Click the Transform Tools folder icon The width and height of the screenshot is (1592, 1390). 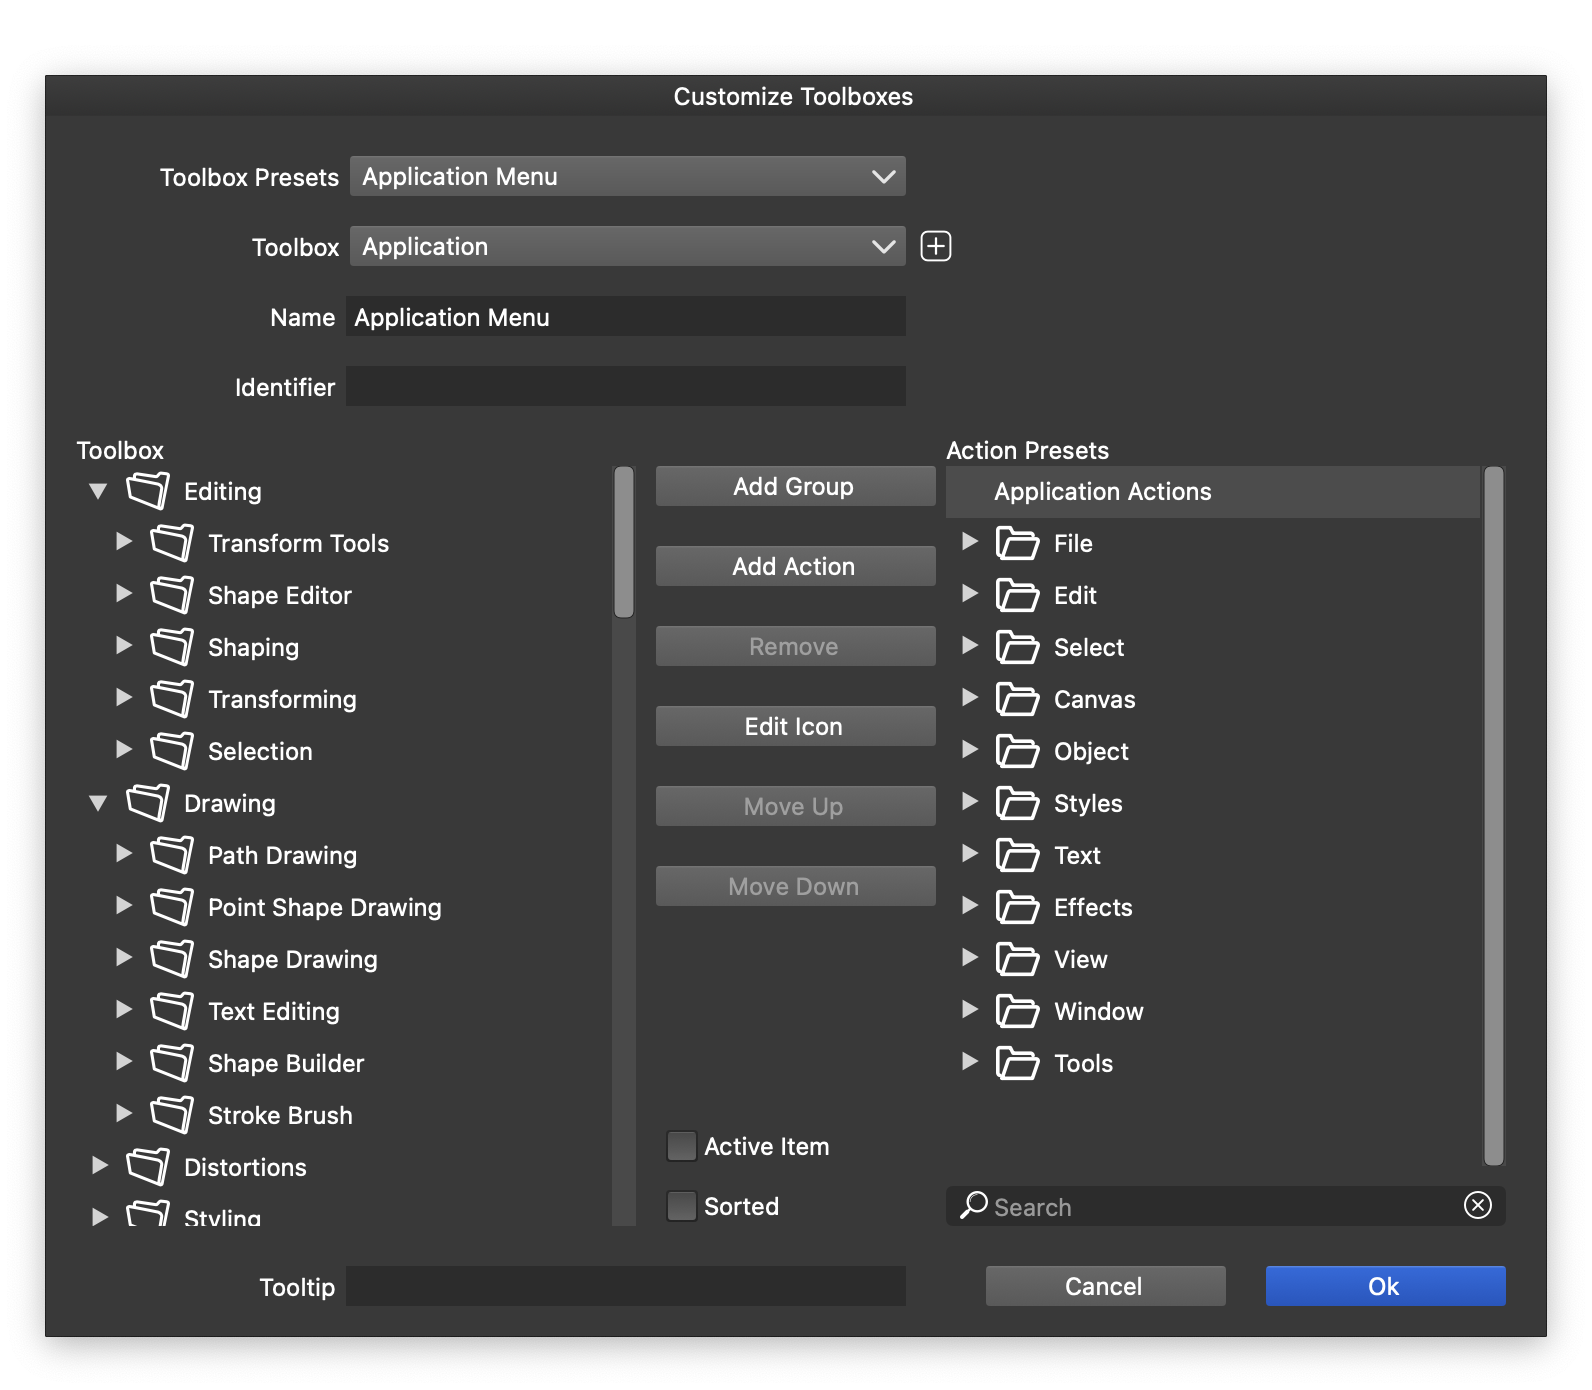pyautogui.click(x=171, y=543)
